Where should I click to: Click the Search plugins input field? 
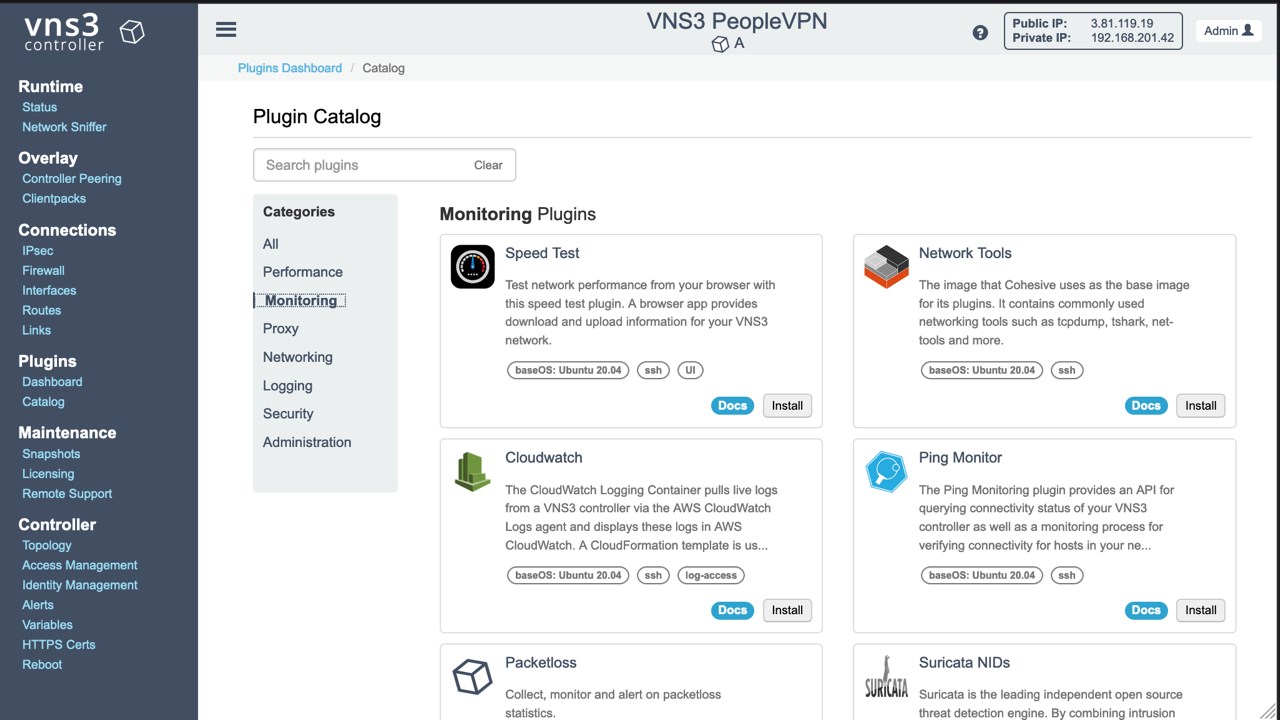(360, 165)
